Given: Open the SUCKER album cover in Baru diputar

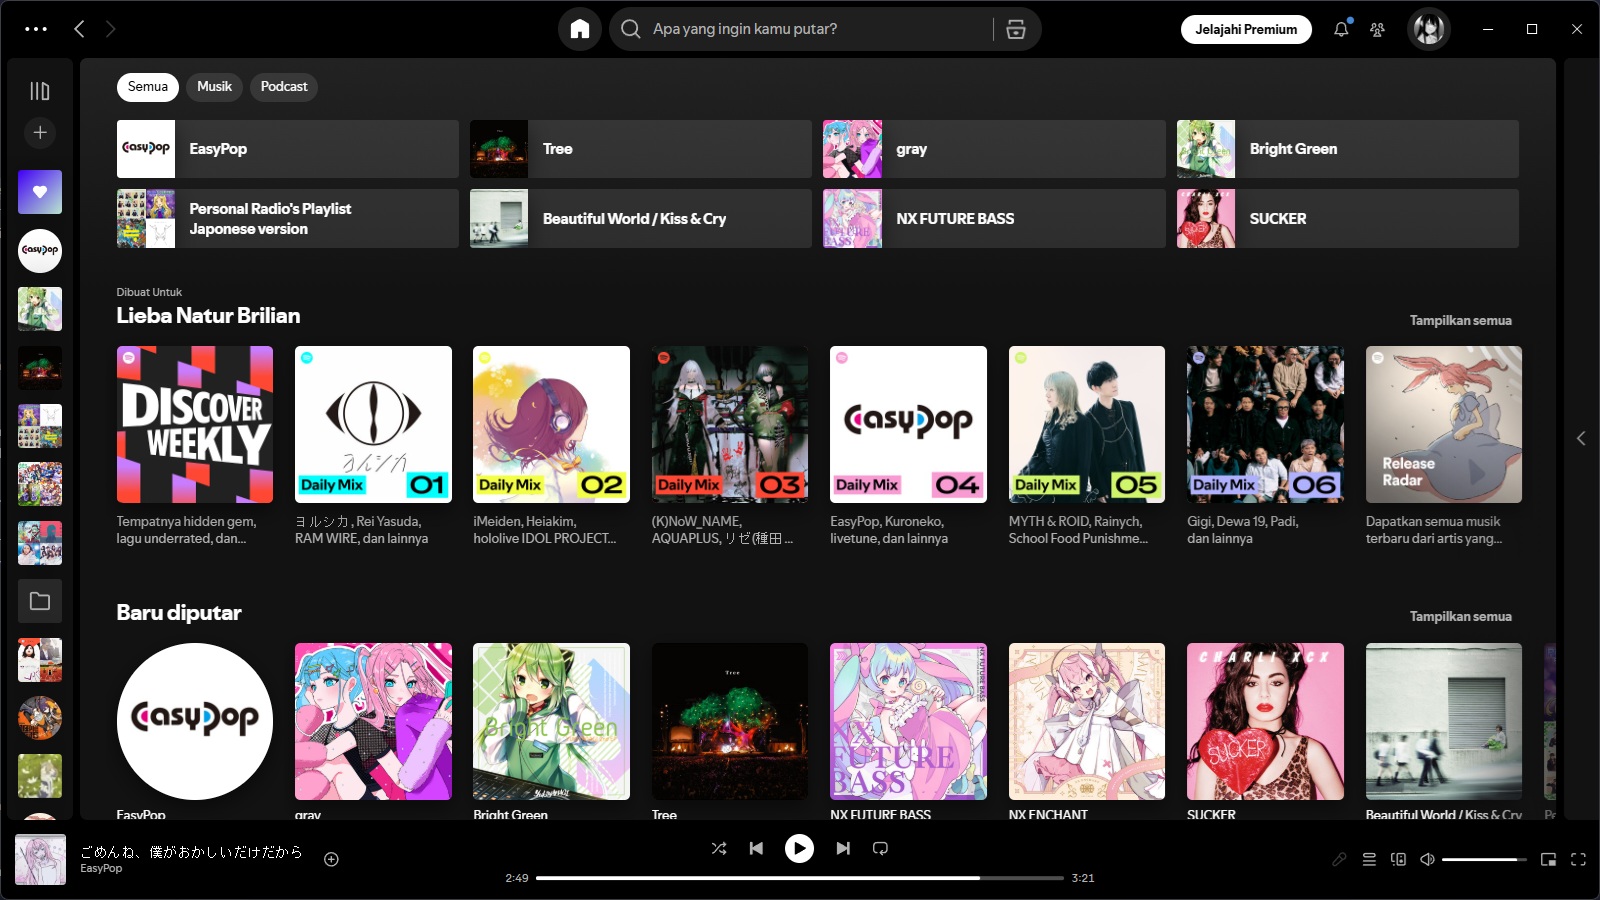Looking at the screenshot, I should 1265,721.
